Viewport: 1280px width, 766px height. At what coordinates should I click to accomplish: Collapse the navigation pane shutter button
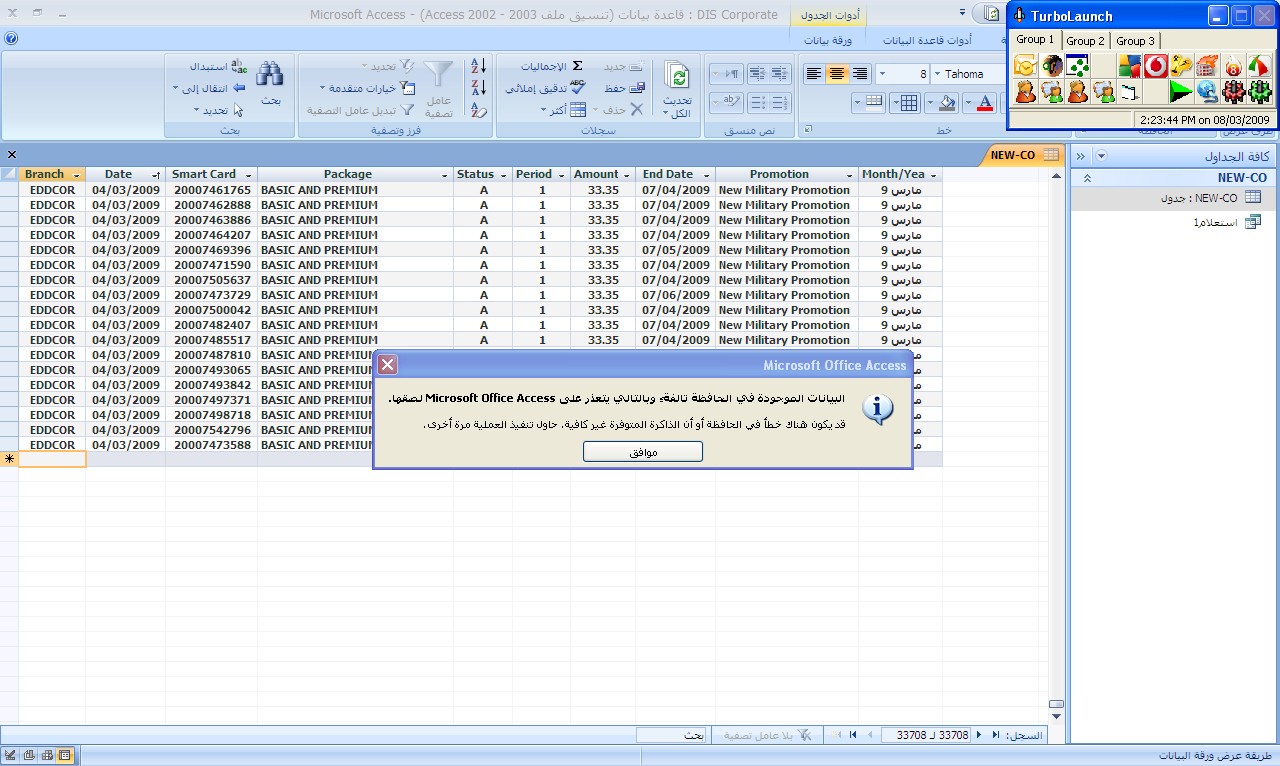pyautogui.click(x=1080, y=156)
